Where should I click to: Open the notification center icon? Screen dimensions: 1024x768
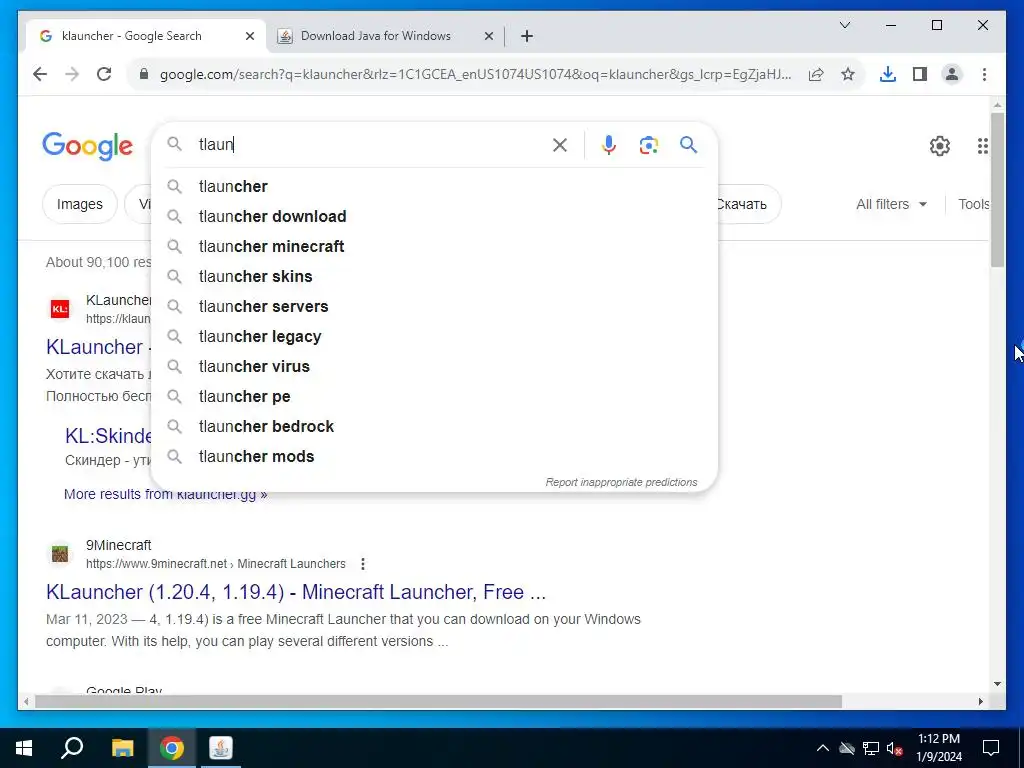coord(991,748)
